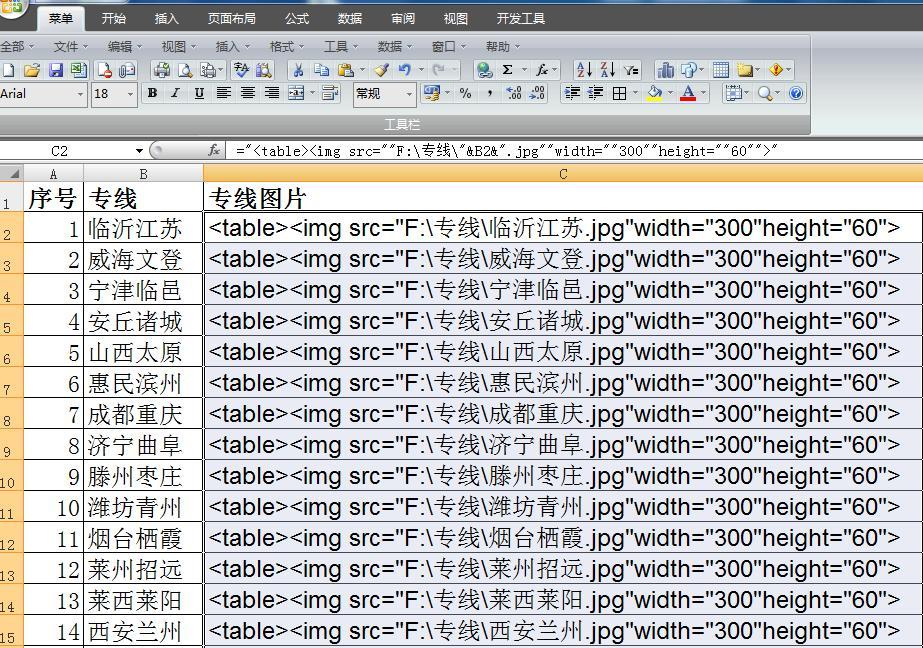Expand the Merge and Center dropdown arrow
Image resolution: width=923 pixels, height=648 pixels.
(313, 93)
